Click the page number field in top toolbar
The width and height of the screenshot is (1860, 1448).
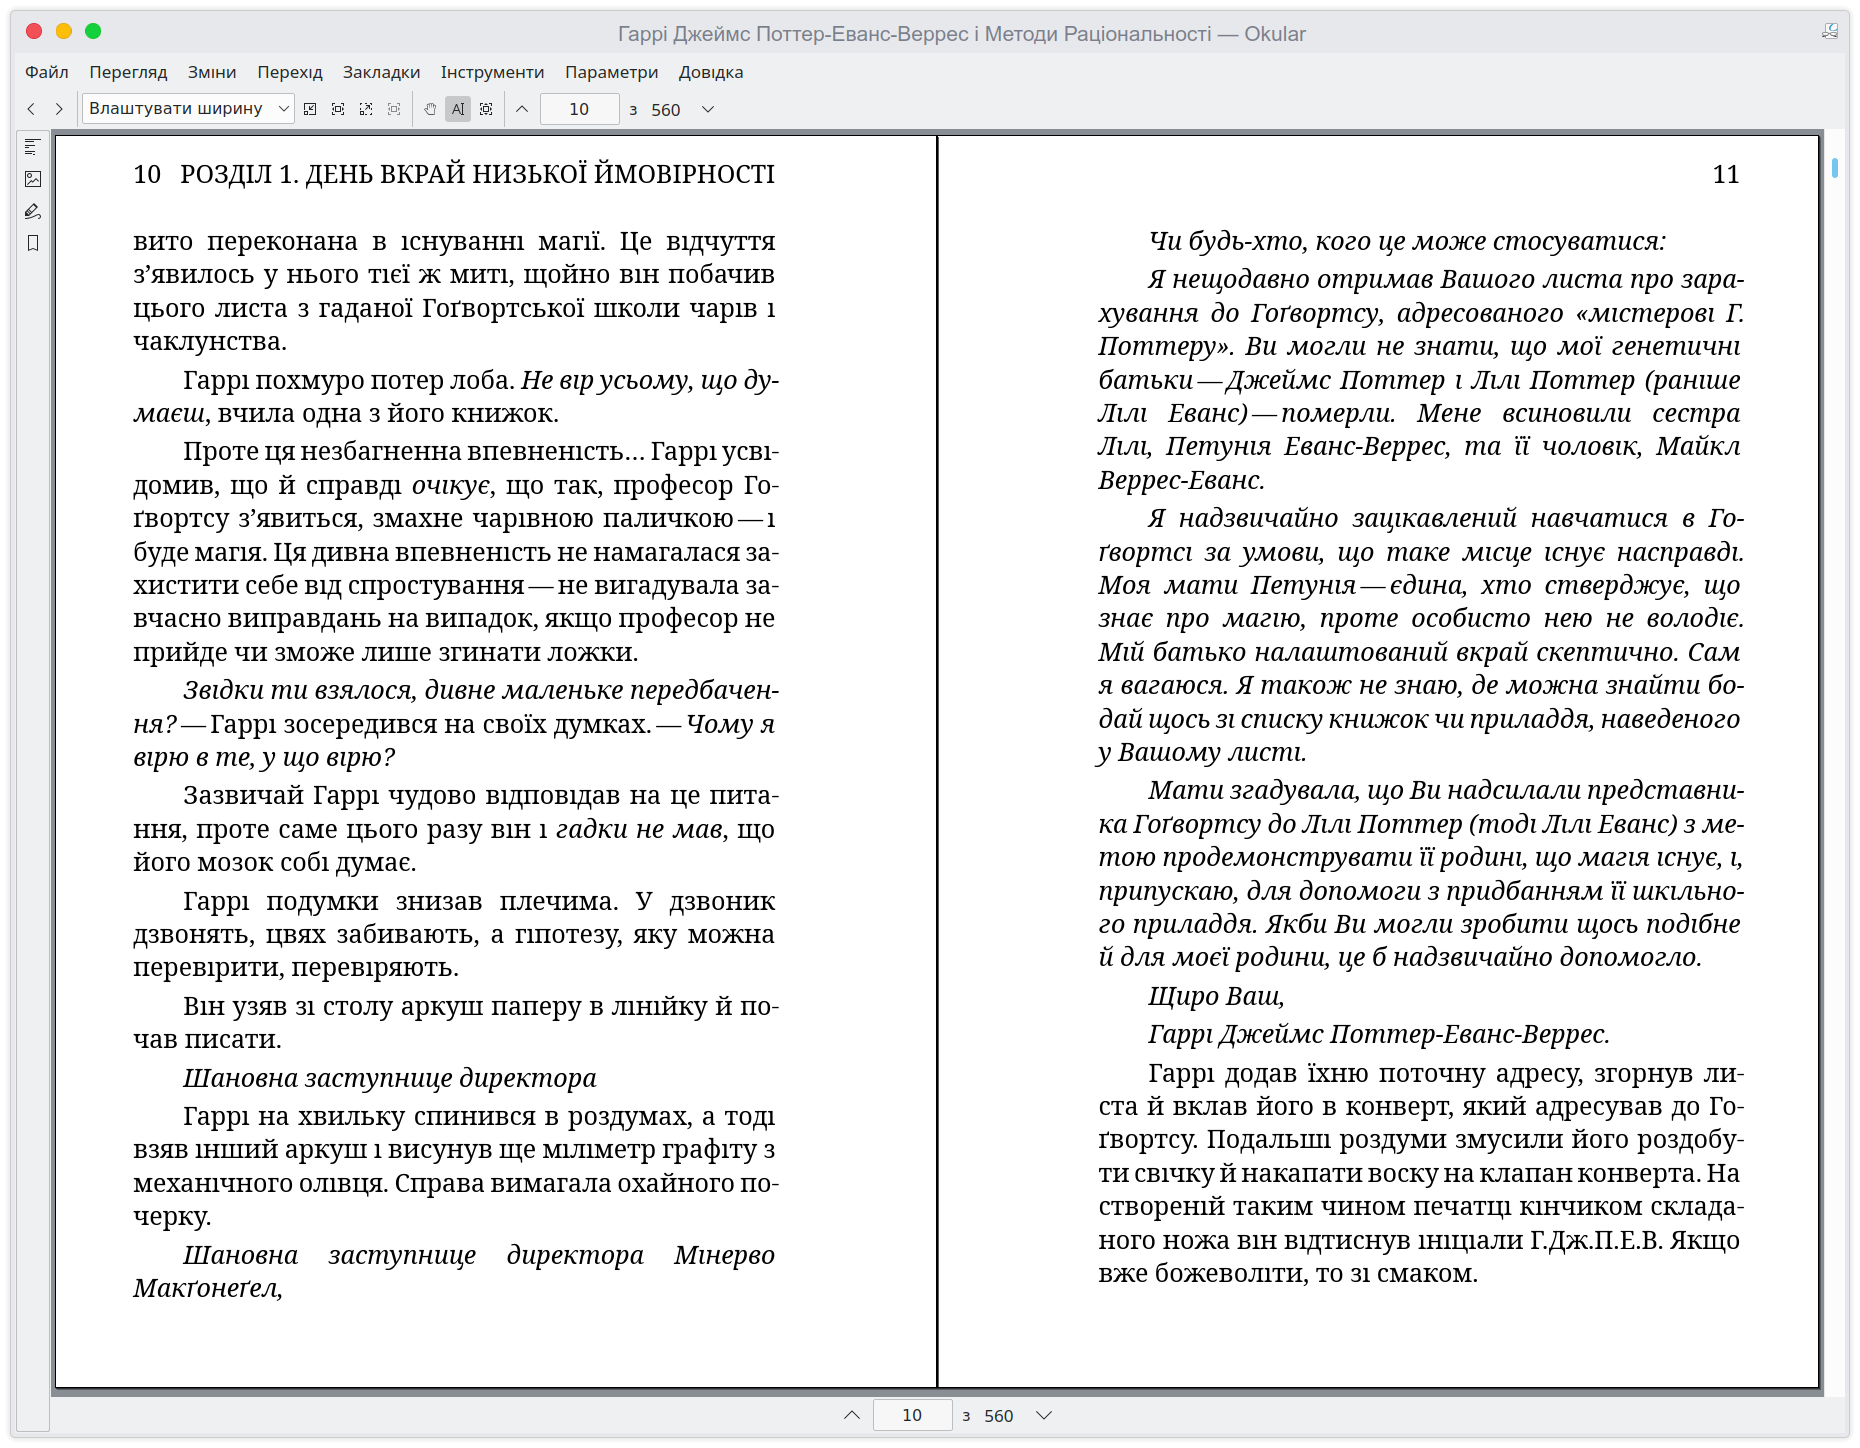pos(579,109)
